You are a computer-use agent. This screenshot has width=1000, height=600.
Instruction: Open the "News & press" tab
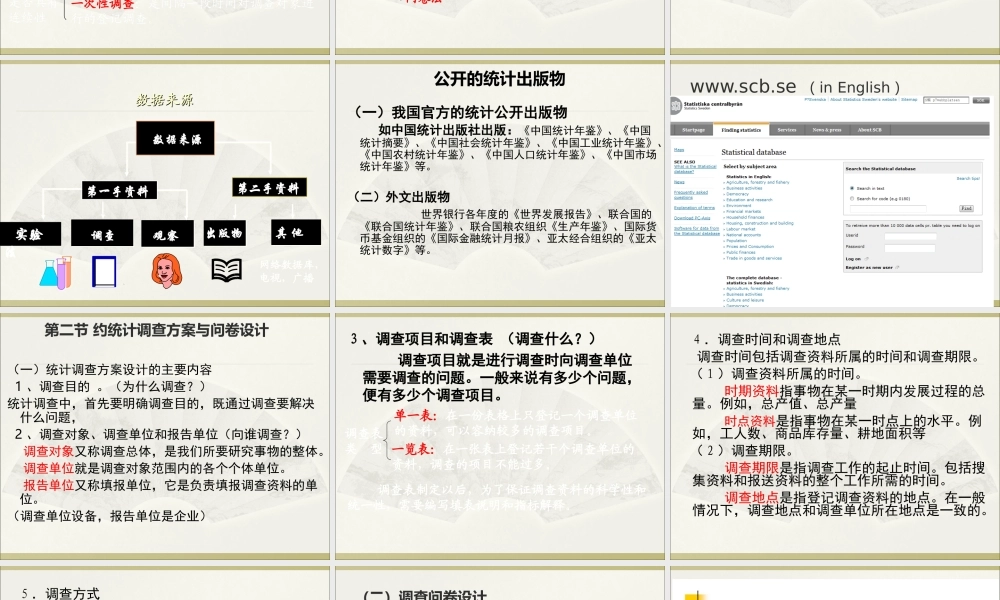tap(827, 130)
